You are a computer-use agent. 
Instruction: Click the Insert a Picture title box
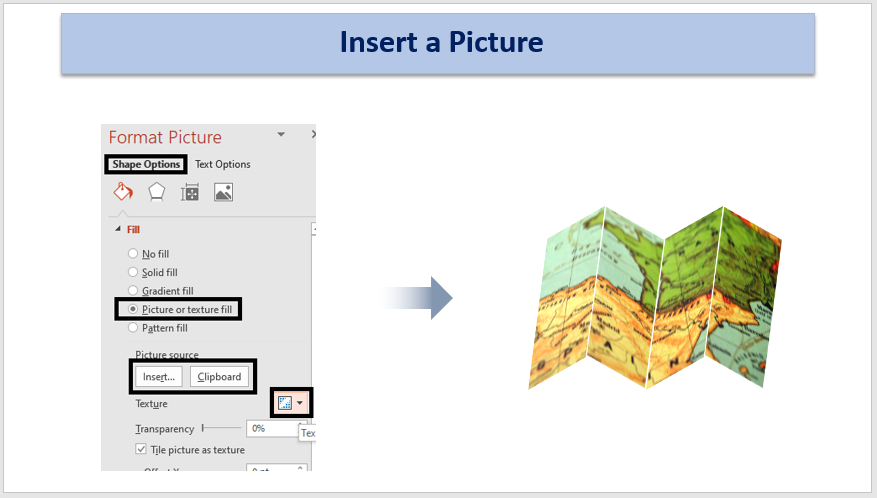tap(438, 44)
